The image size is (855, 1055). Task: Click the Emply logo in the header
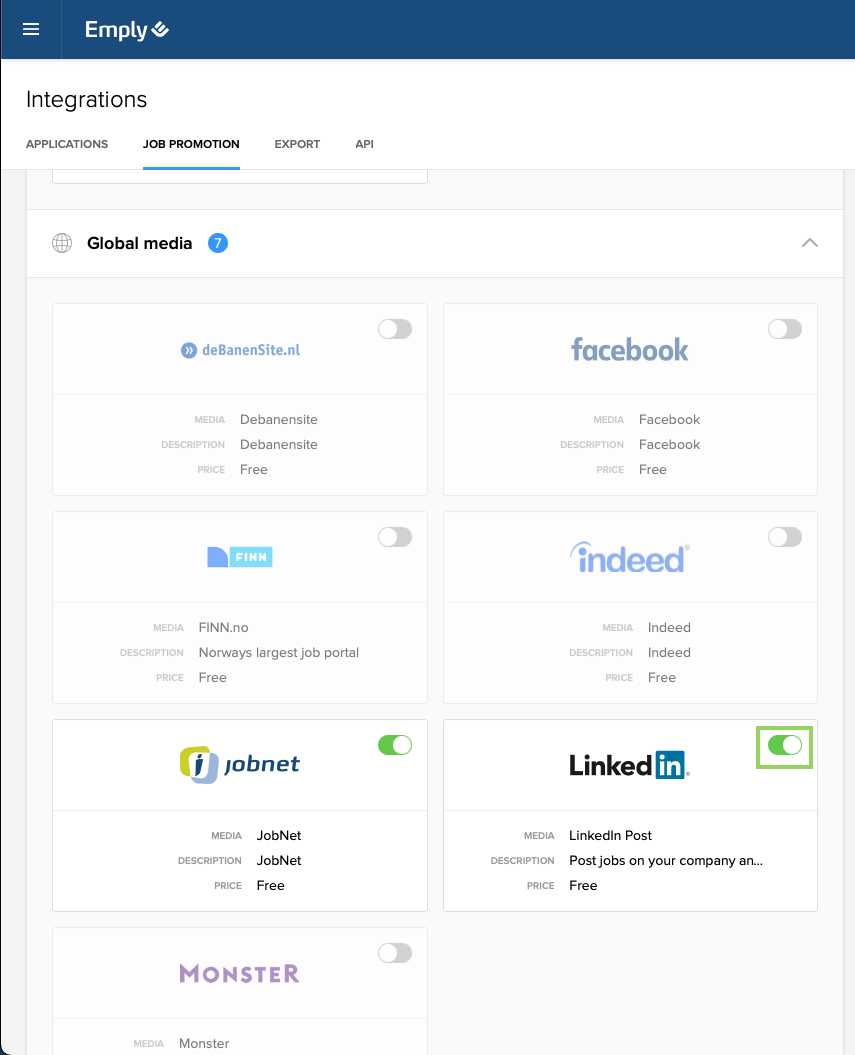[125, 29]
